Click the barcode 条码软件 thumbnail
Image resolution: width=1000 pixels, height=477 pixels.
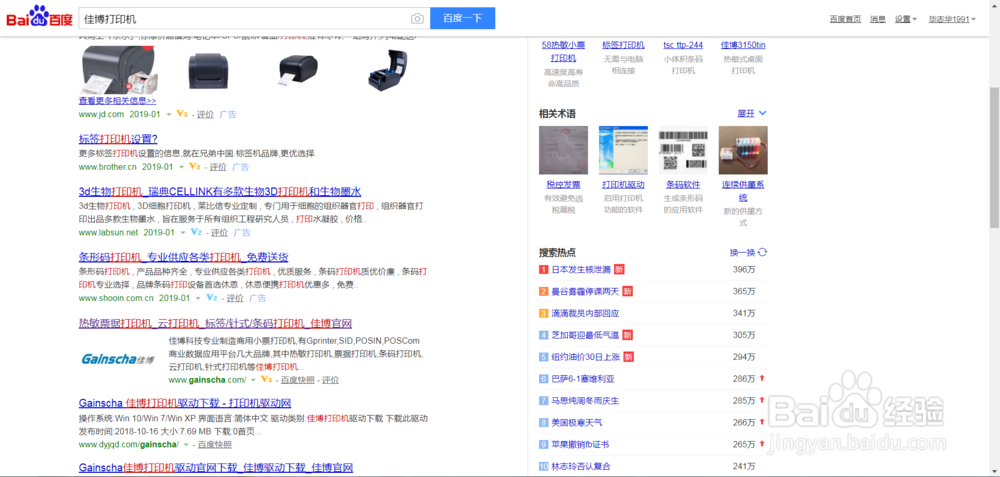click(x=683, y=150)
